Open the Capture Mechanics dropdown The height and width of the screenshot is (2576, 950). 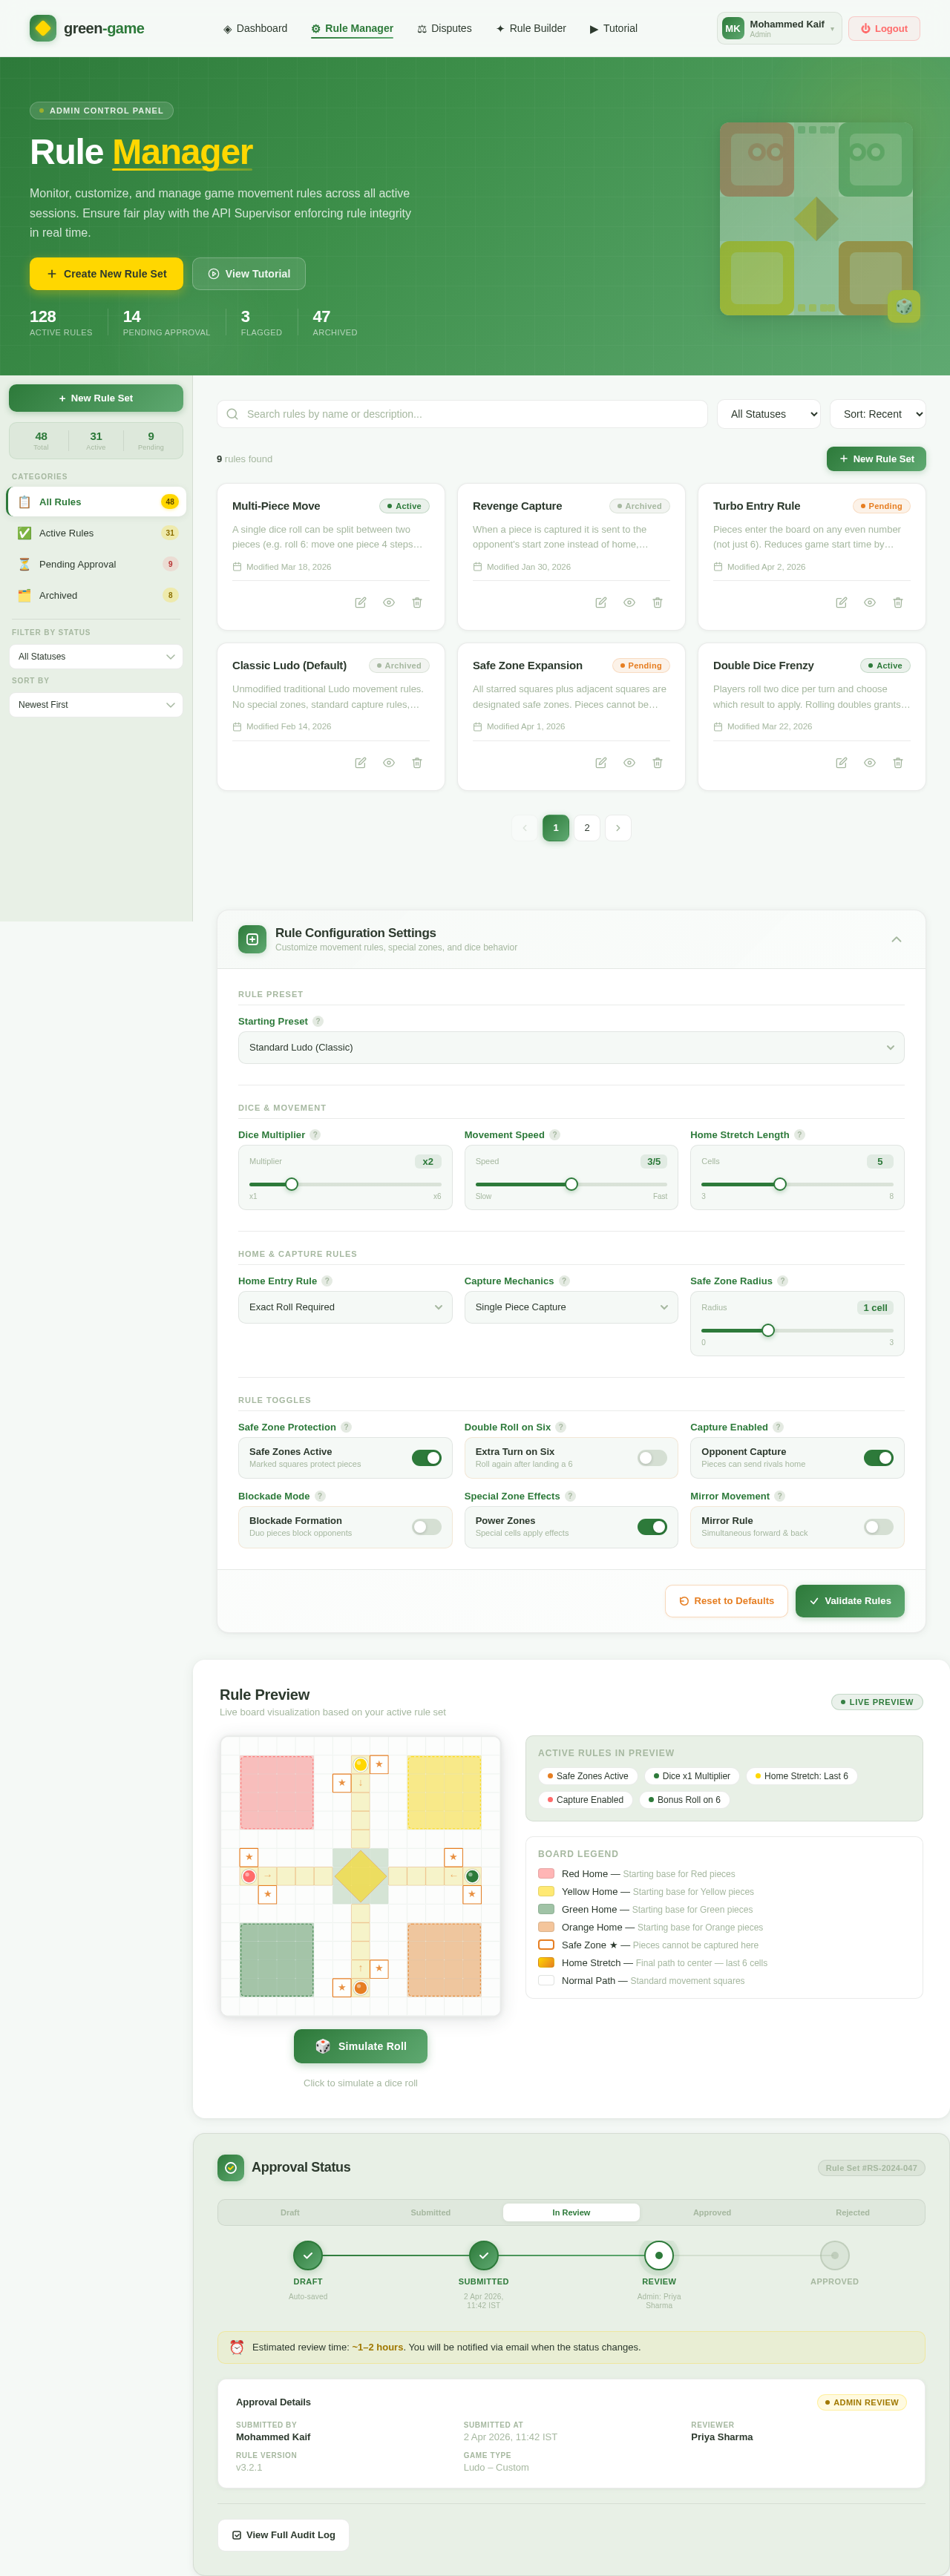click(x=571, y=1307)
